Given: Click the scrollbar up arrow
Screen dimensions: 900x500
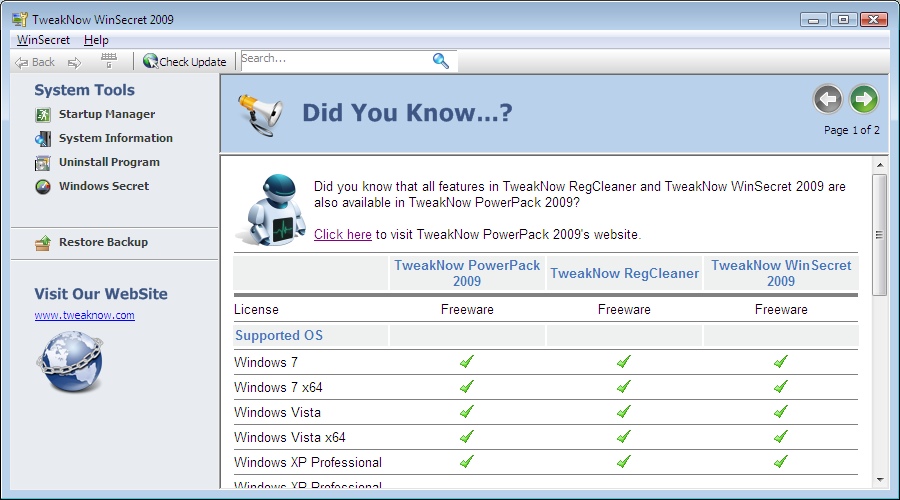Looking at the screenshot, I should (x=879, y=165).
